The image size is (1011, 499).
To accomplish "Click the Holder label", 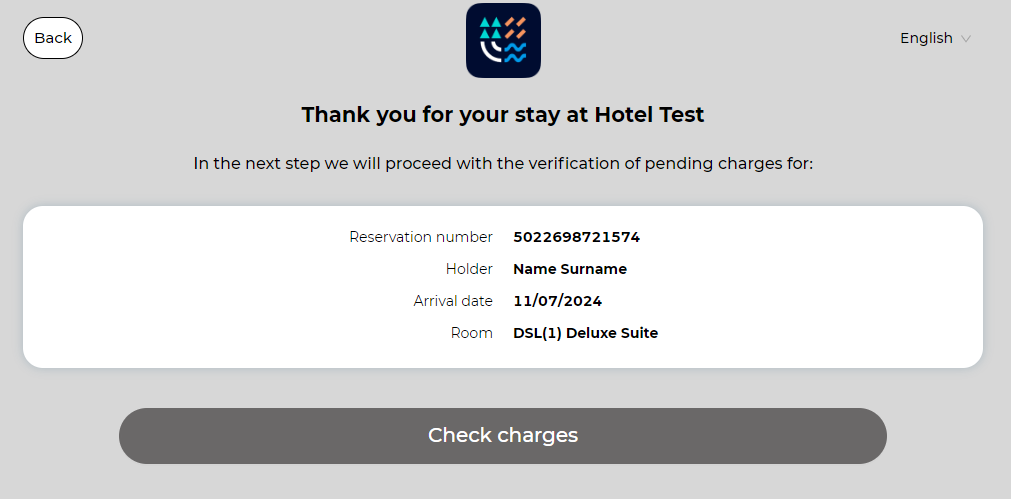I will (x=469, y=269).
